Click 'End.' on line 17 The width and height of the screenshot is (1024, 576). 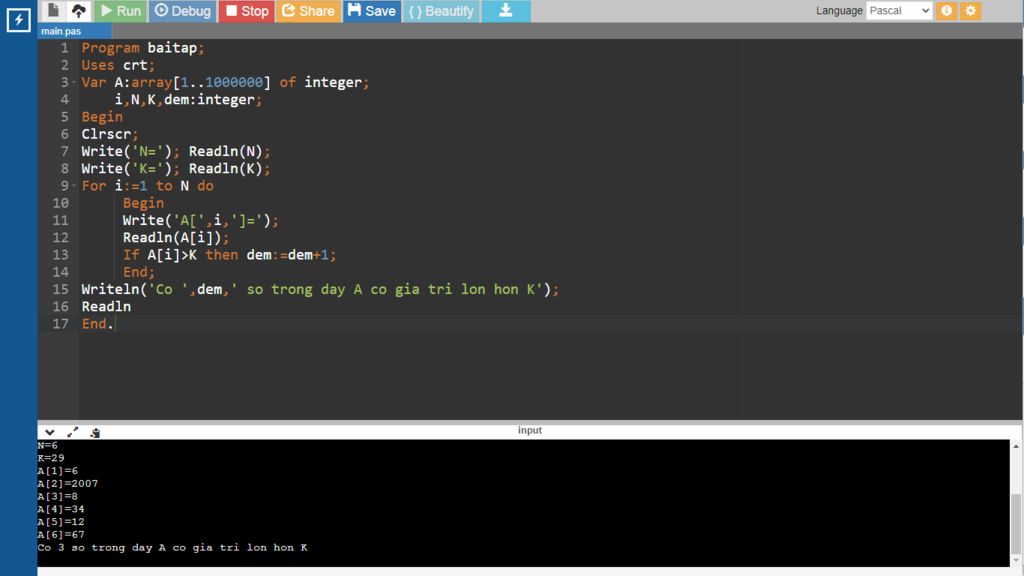pyautogui.click(x=97, y=324)
